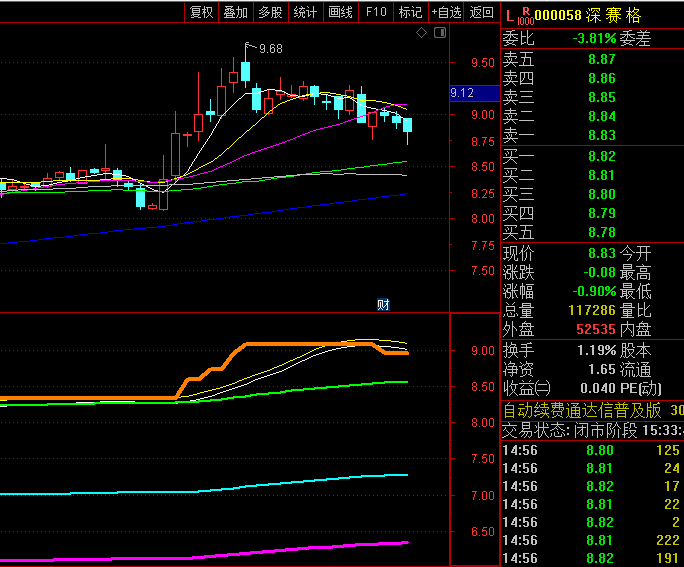The height and width of the screenshot is (567, 684).
Task: Select stock code 000058 in header
Action: [x=558, y=15]
